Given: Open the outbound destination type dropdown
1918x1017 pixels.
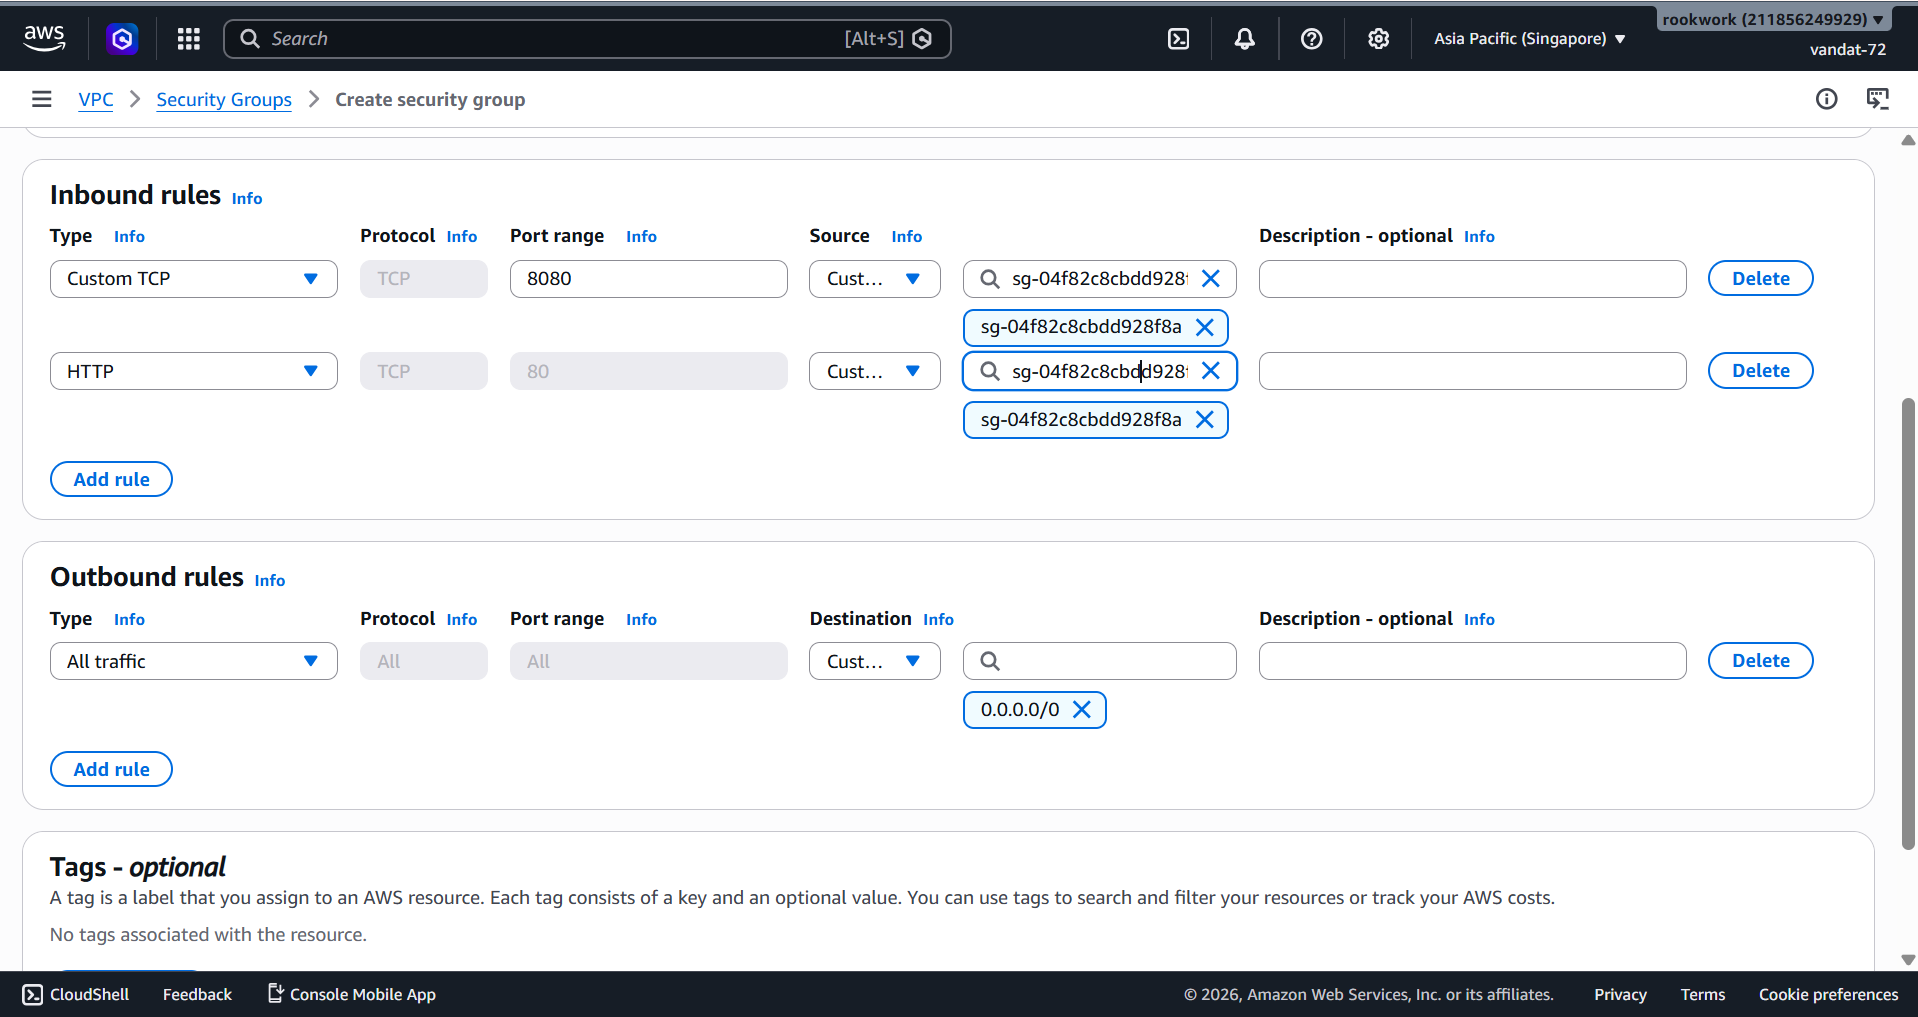Looking at the screenshot, I should coord(875,661).
